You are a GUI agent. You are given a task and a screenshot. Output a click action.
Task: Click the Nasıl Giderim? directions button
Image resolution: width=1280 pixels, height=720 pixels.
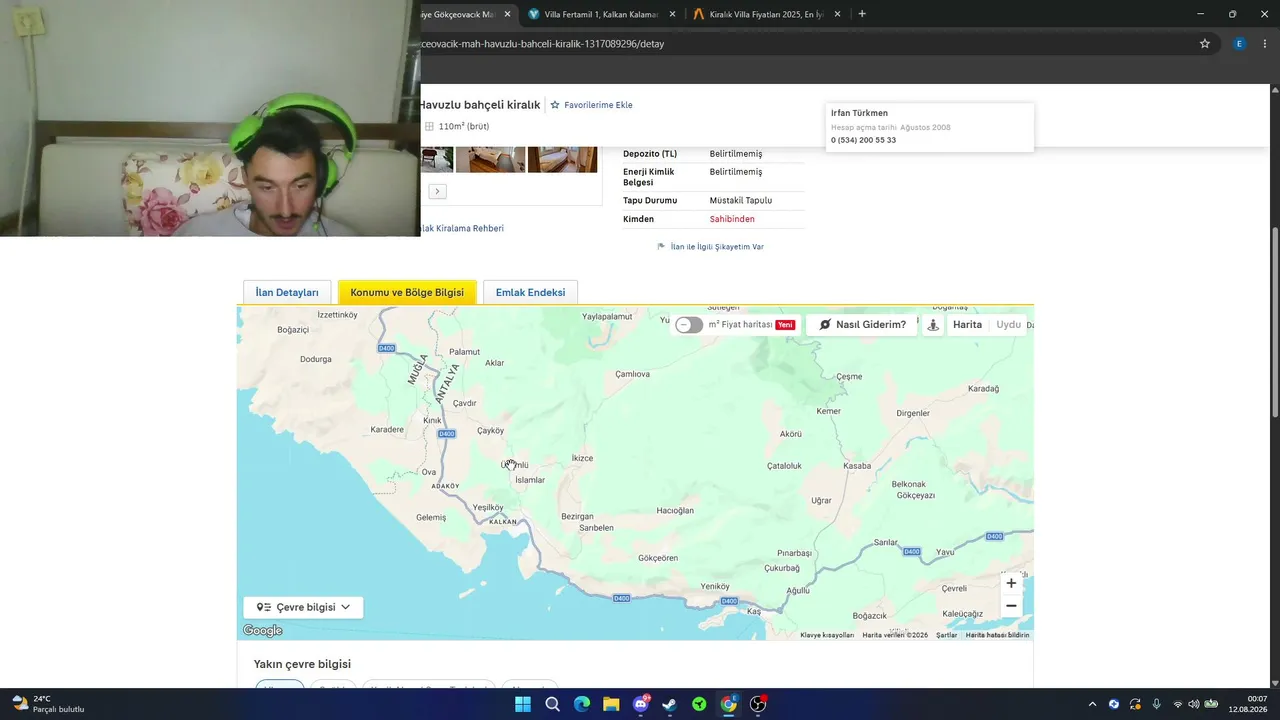pos(862,325)
